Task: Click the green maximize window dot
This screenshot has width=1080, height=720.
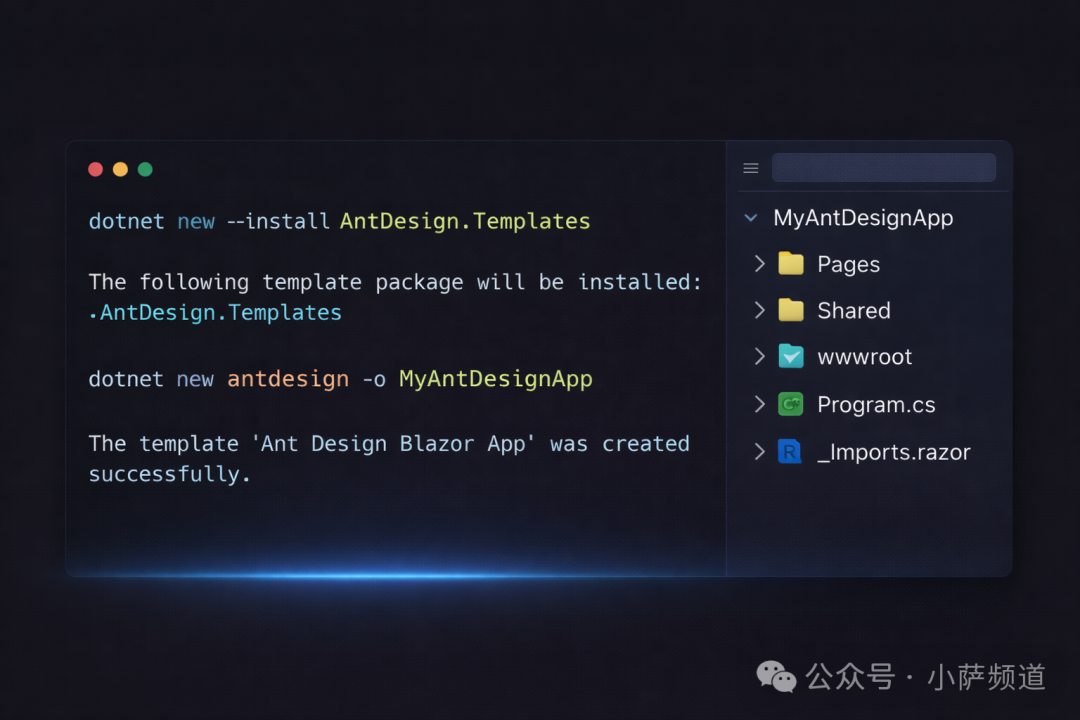Action: point(145,169)
